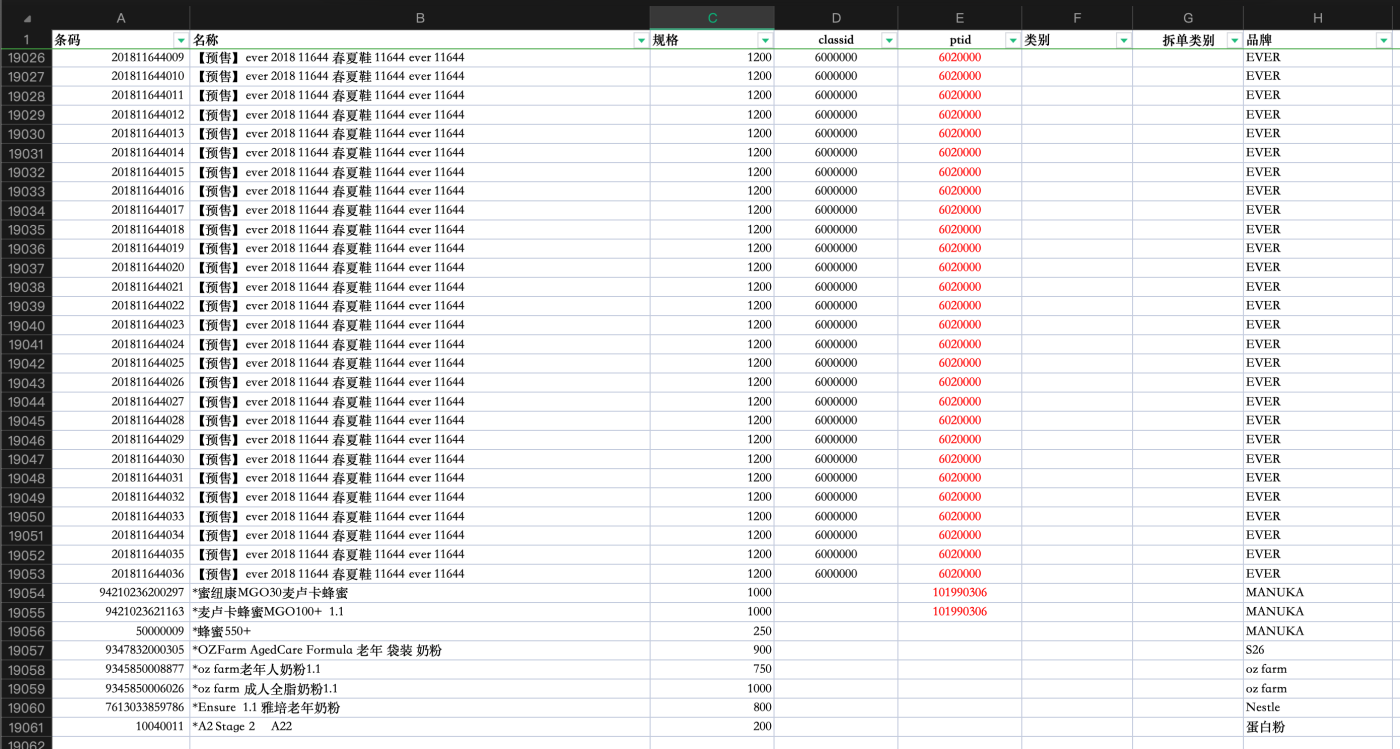Click column header E
Screen dimensions: 1400x749
(959, 18)
